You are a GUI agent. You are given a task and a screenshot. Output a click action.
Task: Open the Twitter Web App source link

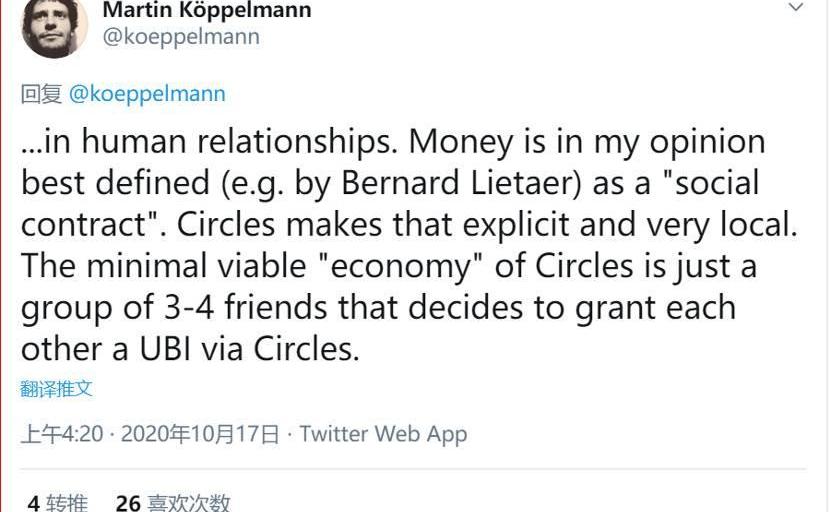pos(383,434)
